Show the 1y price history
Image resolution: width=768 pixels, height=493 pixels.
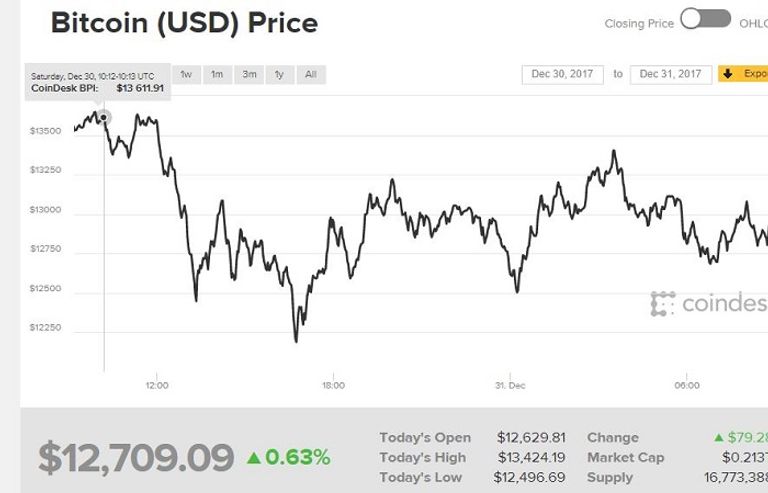[279, 74]
